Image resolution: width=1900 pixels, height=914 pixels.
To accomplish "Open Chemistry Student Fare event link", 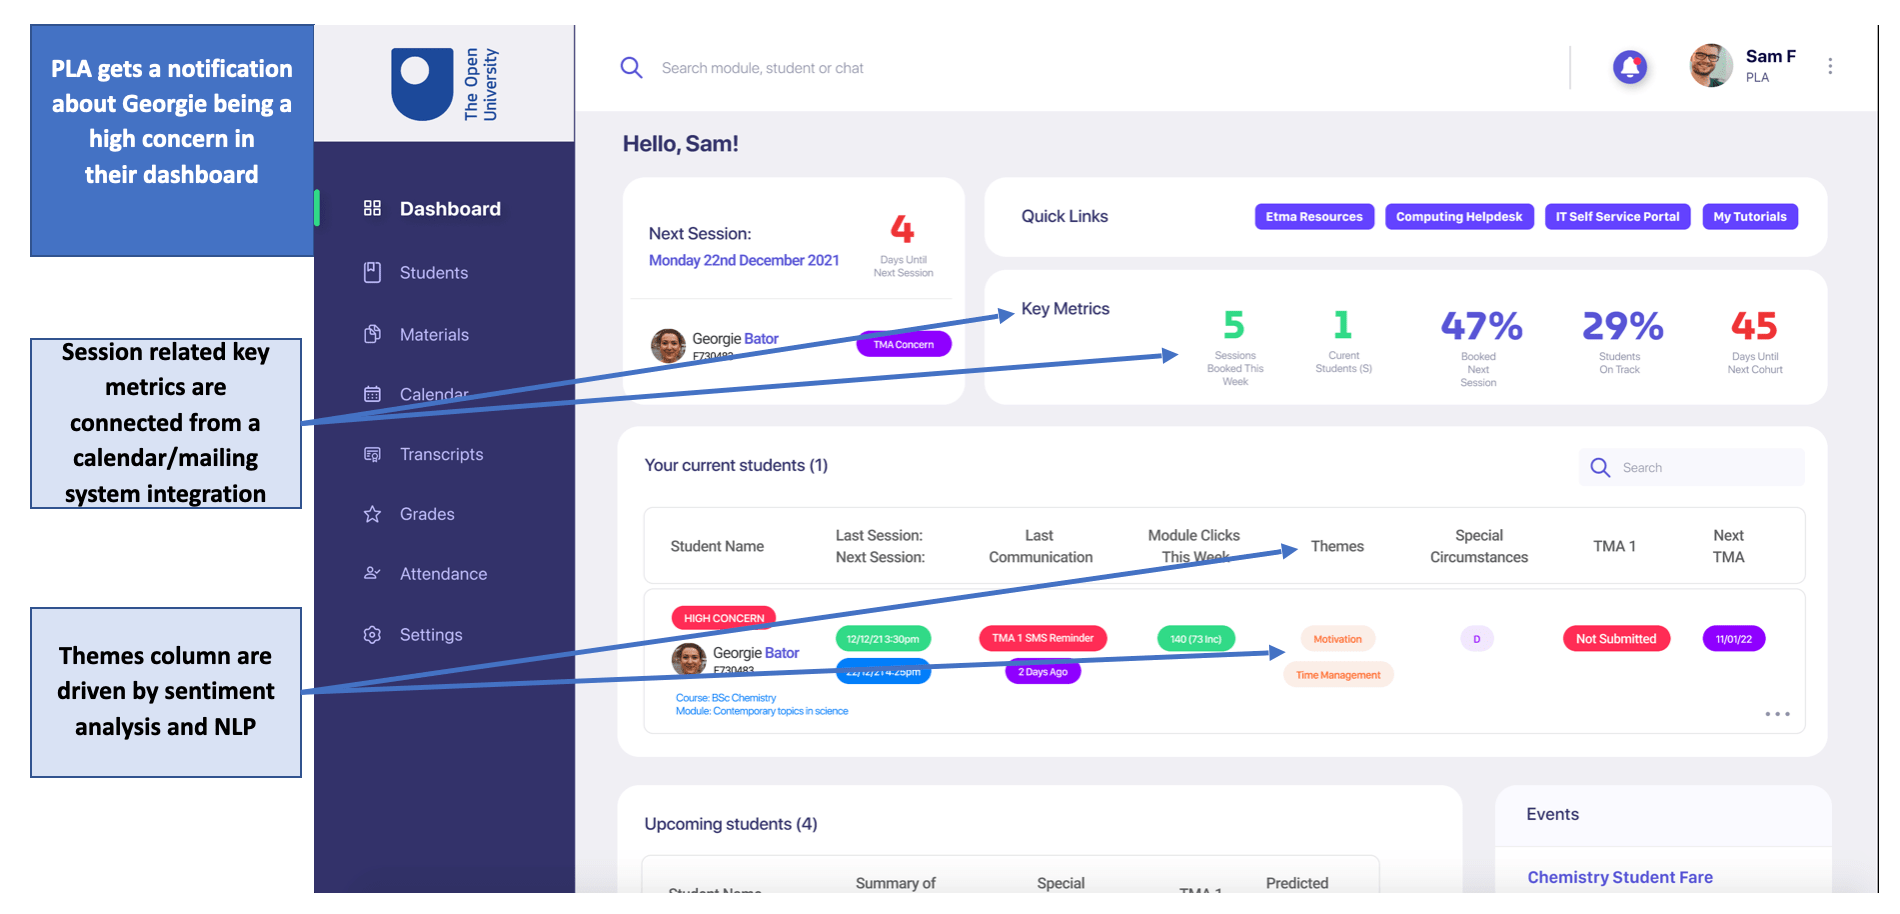I will 1619,877.
